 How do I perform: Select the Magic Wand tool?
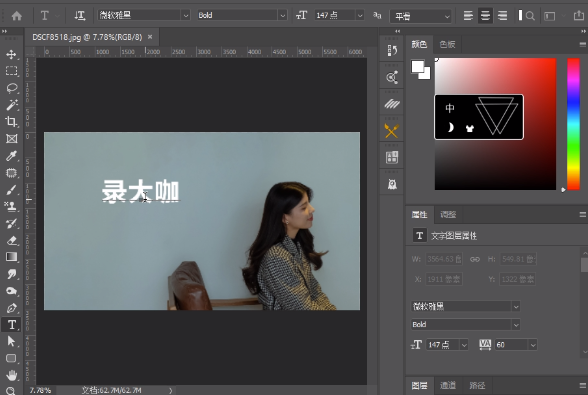click(11, 105)
